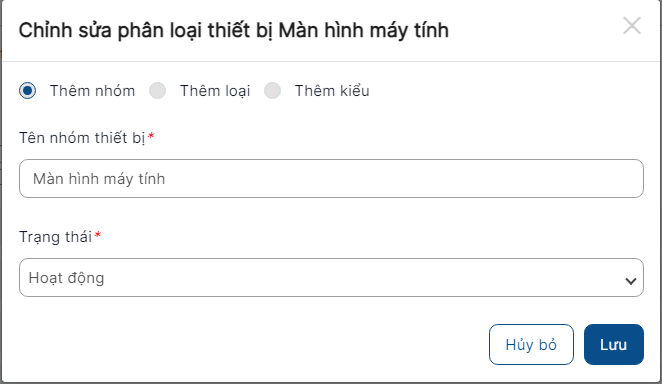Focus the Tên nhóm thiết bị text field
Image resolution: width=662 pixels, height=384 pixels.
click(x=331, y=178)
